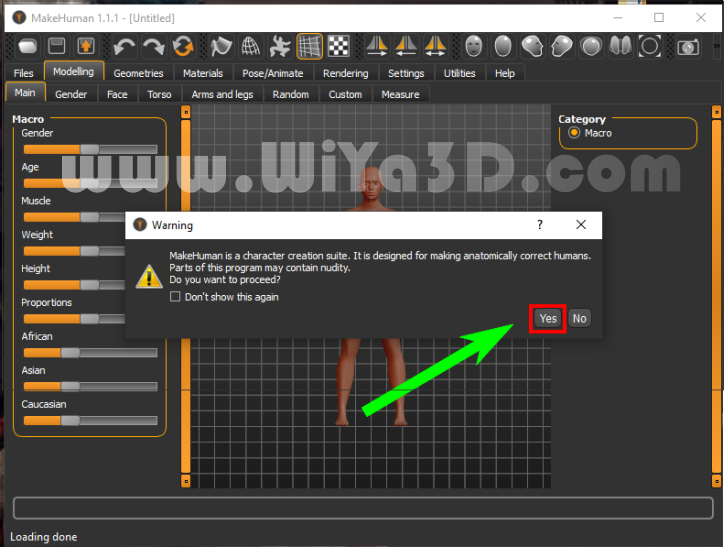Image resolution: width=724 pixels, height=547 pixels.
Task: Check the Don't show this again box
Action: pos(175,296)
